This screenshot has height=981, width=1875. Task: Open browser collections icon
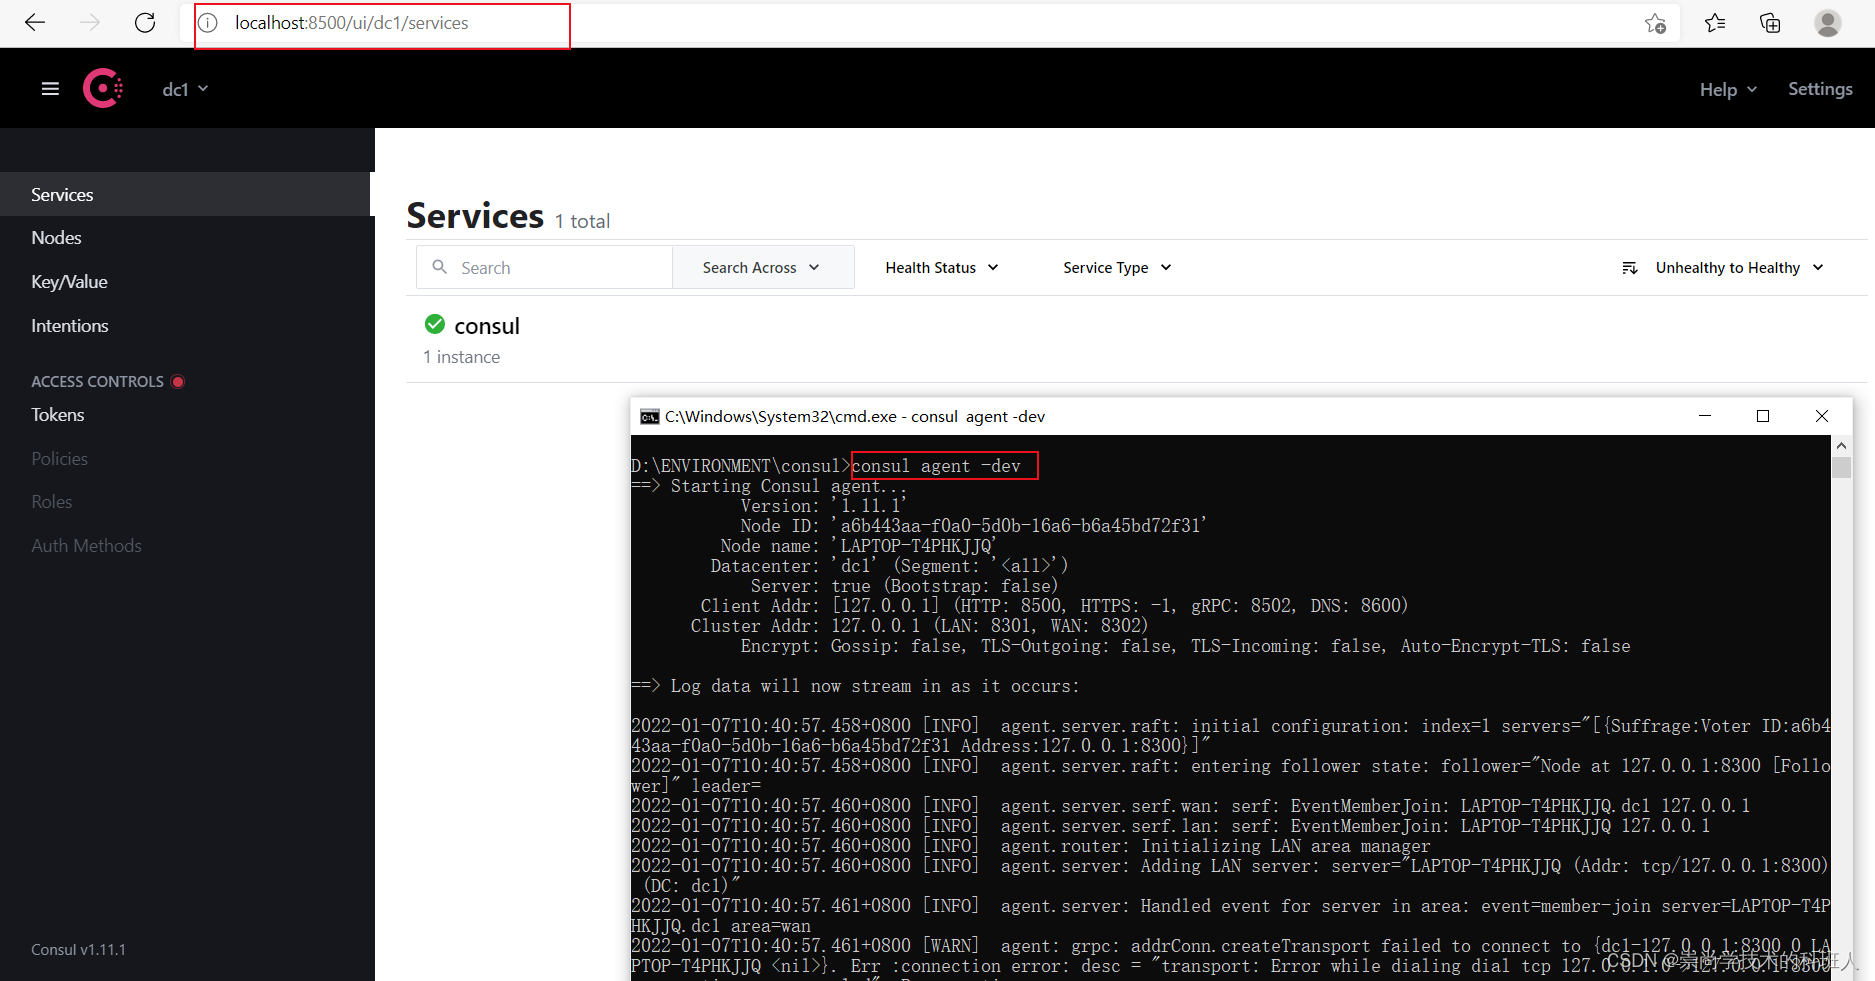(1770, 23)
